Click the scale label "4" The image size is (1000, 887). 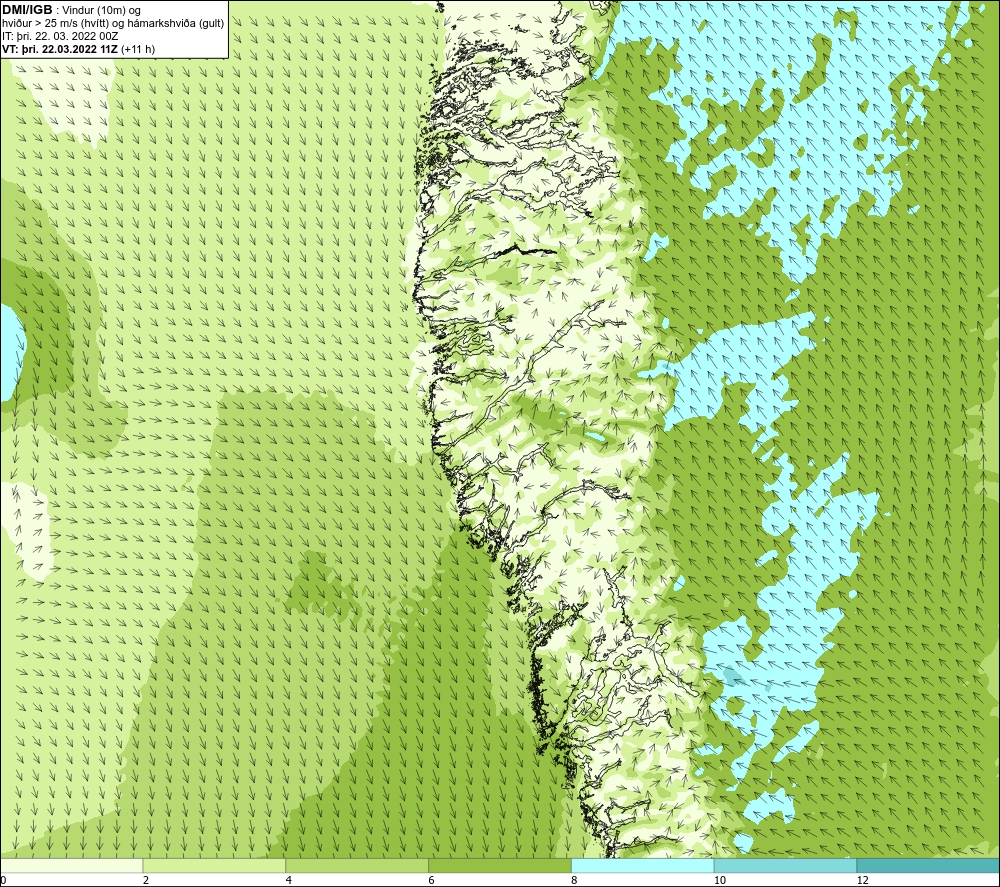tap(289, 881)
